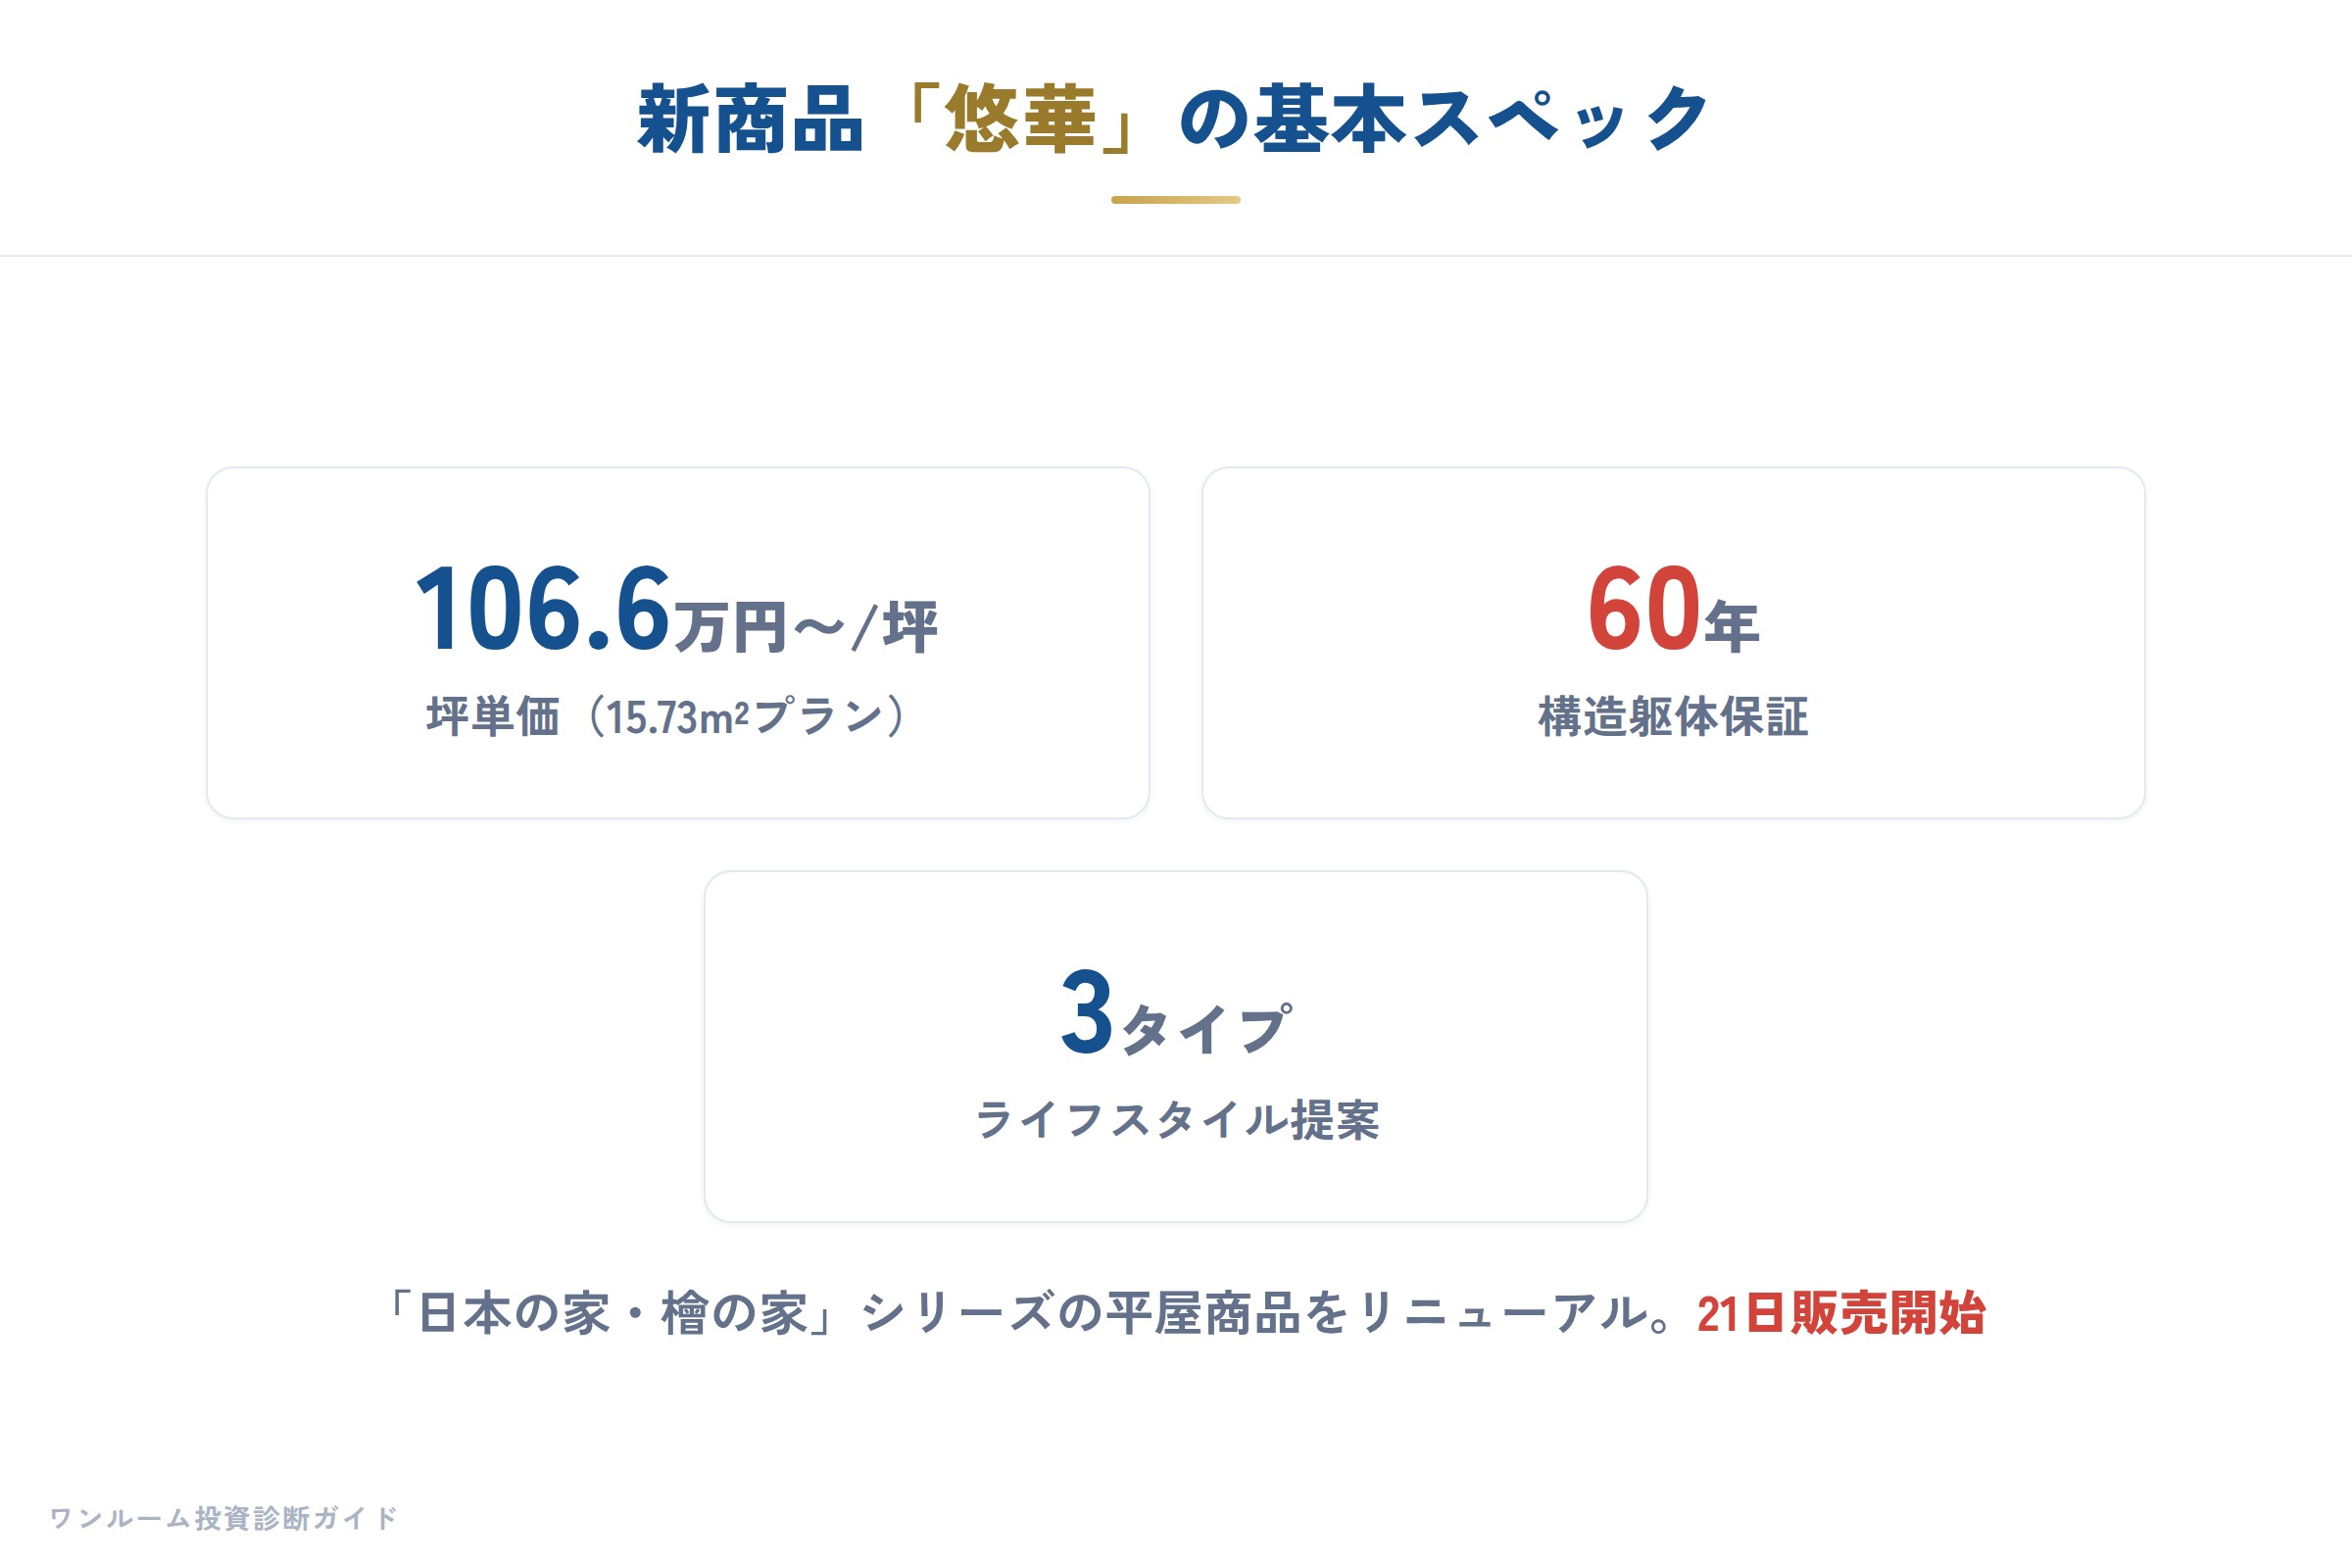
Task: Select the 60-year warranty card
Action: [x=1674, y=643]
